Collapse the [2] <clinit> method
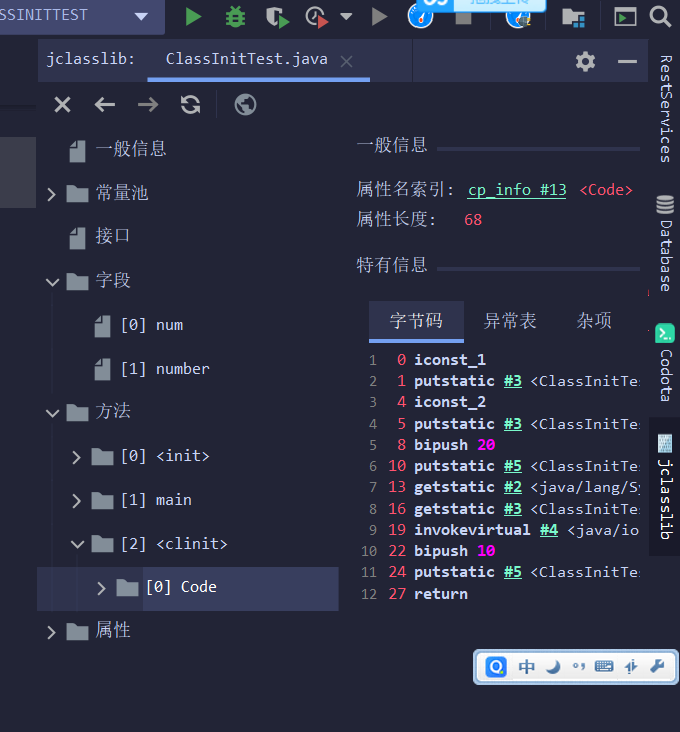The image size is (680, 732). coord(77,544)
